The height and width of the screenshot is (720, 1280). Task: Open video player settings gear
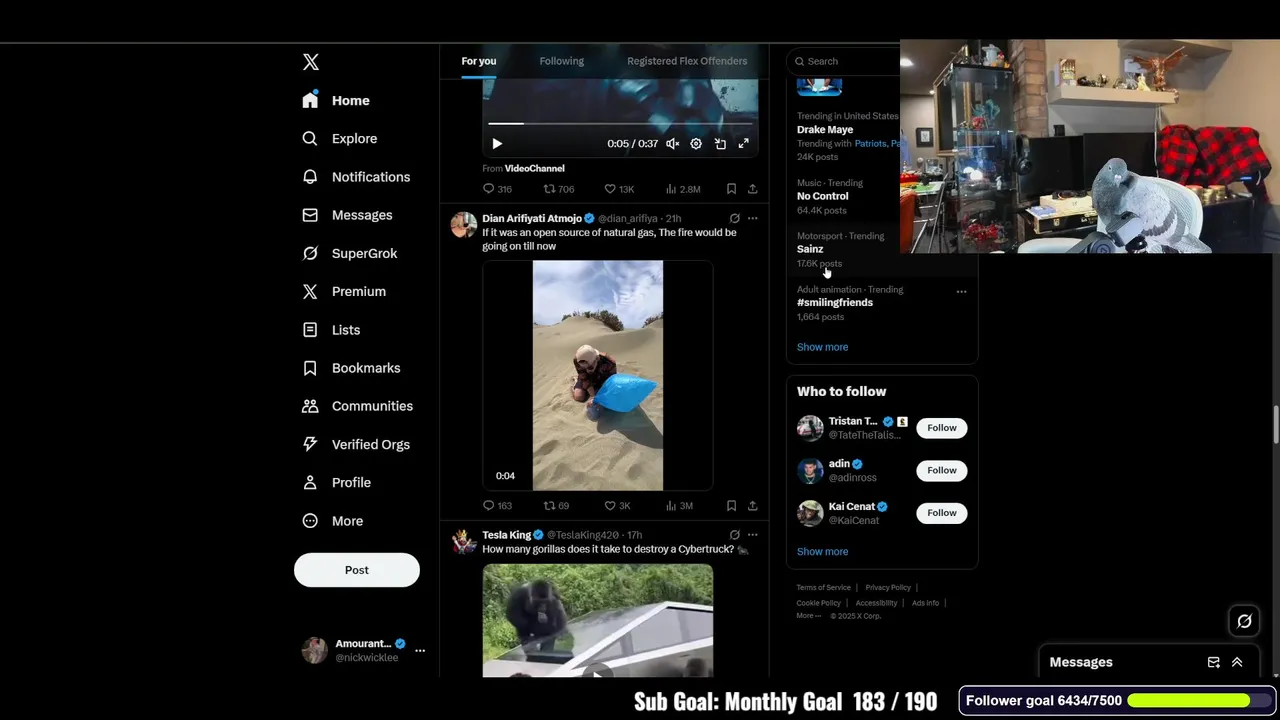point(696,144)
